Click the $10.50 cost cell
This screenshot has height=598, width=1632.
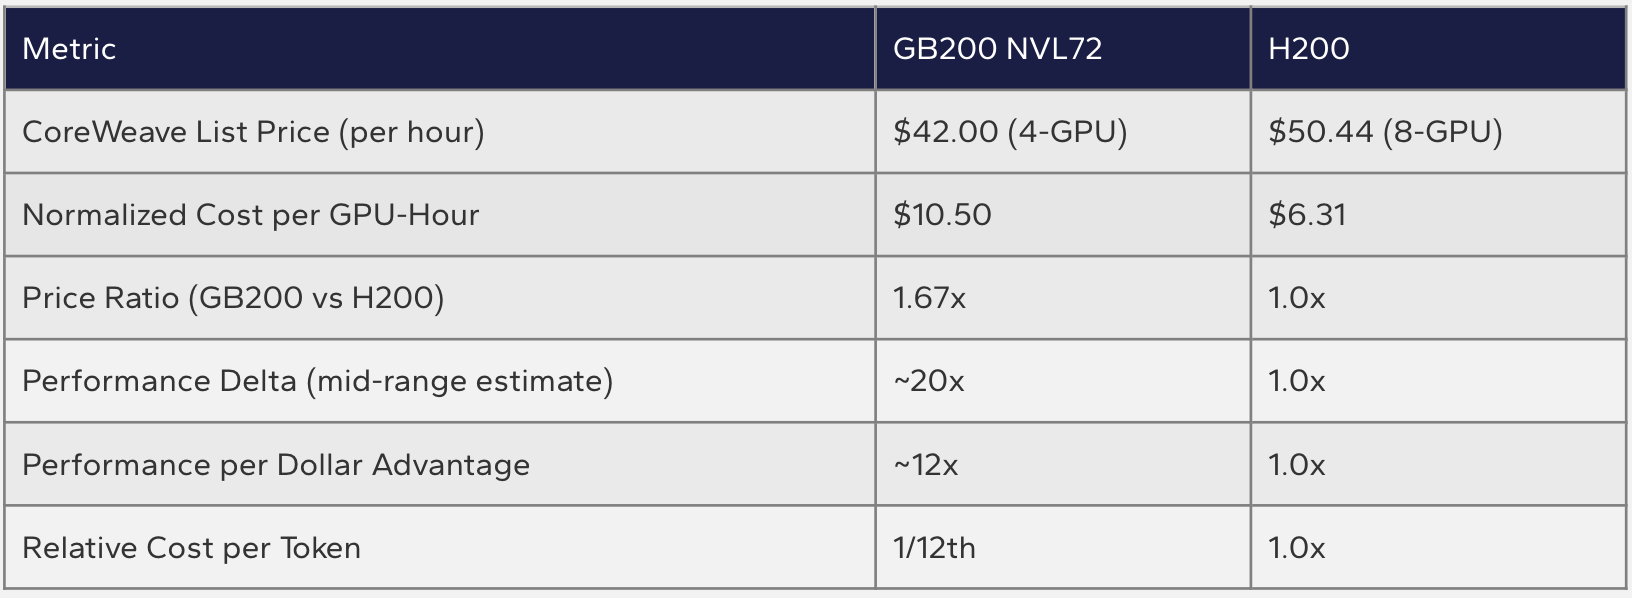click(x=942, y=215)
